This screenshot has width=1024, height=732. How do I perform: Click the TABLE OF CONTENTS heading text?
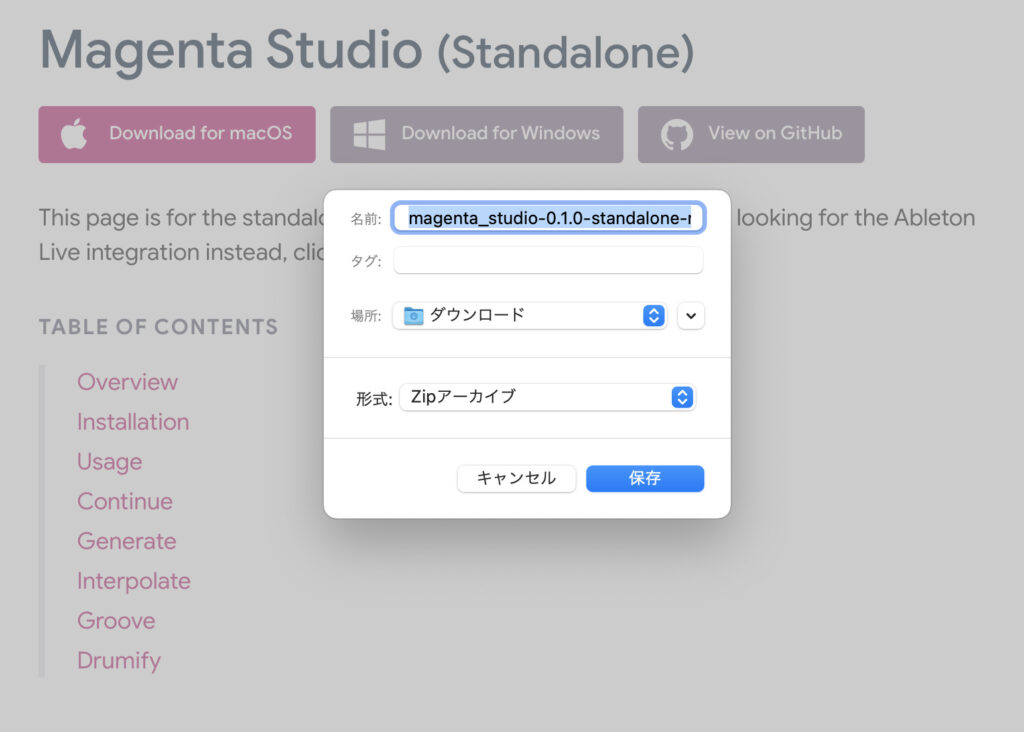tap(159, 326)
